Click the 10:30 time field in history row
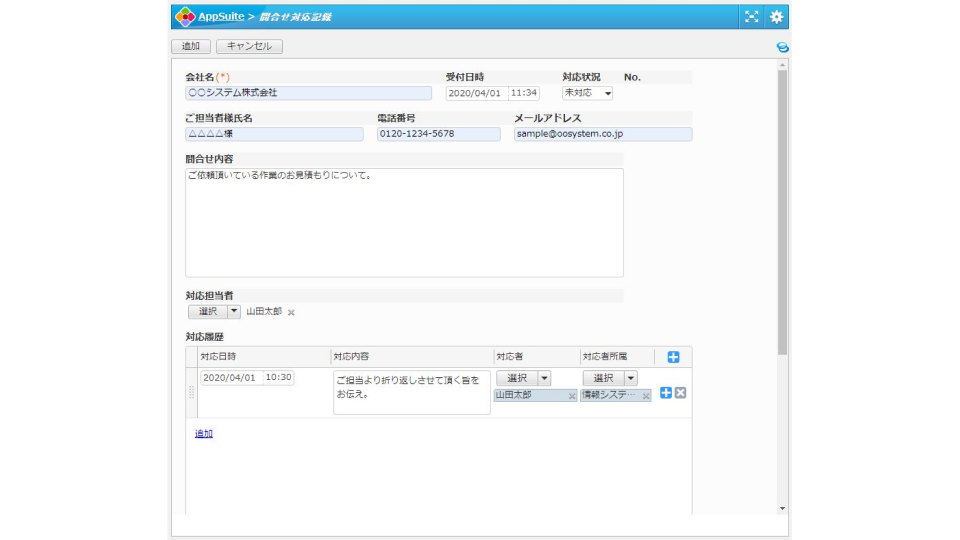Image resolution: width=960 pixels, height=540 pixels. coord(279,378)
